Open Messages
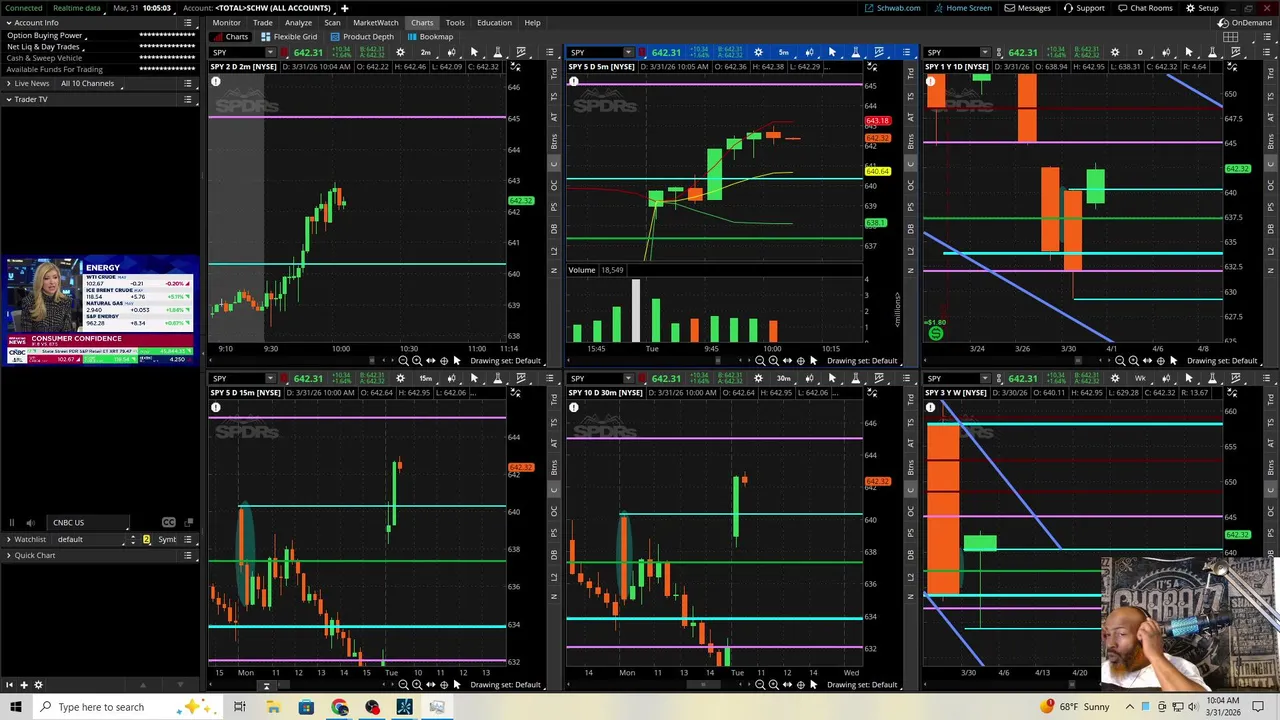This screenshot has width=1280, height=720. [1028, 8]
